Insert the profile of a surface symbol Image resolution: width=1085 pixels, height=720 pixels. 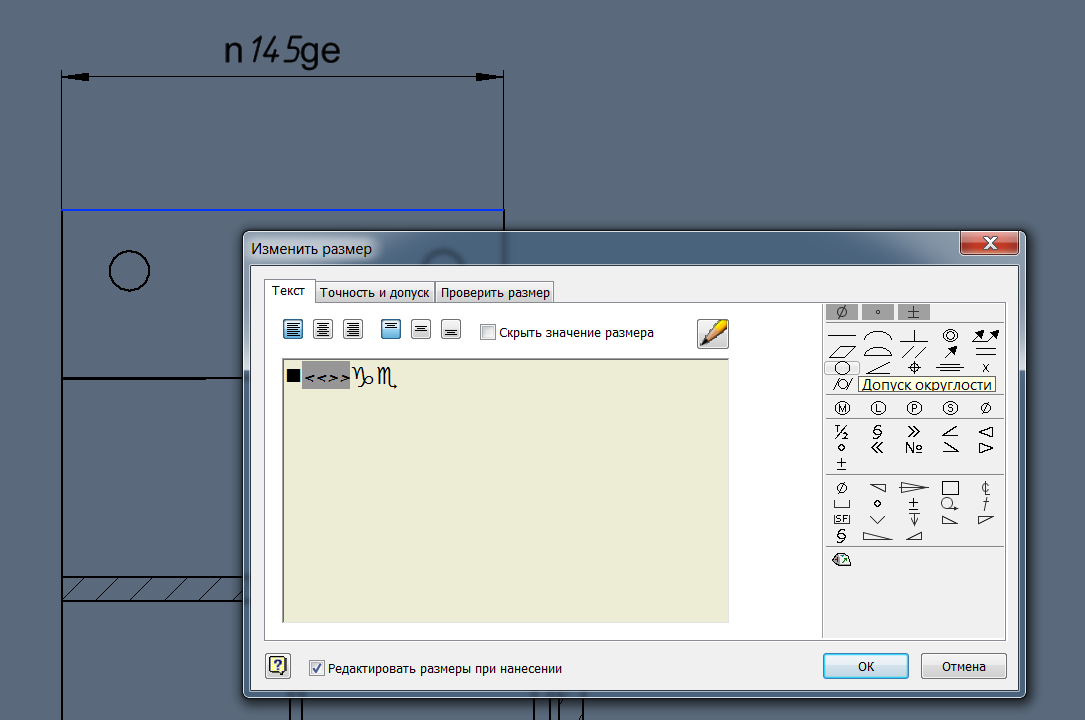(877, 352)
